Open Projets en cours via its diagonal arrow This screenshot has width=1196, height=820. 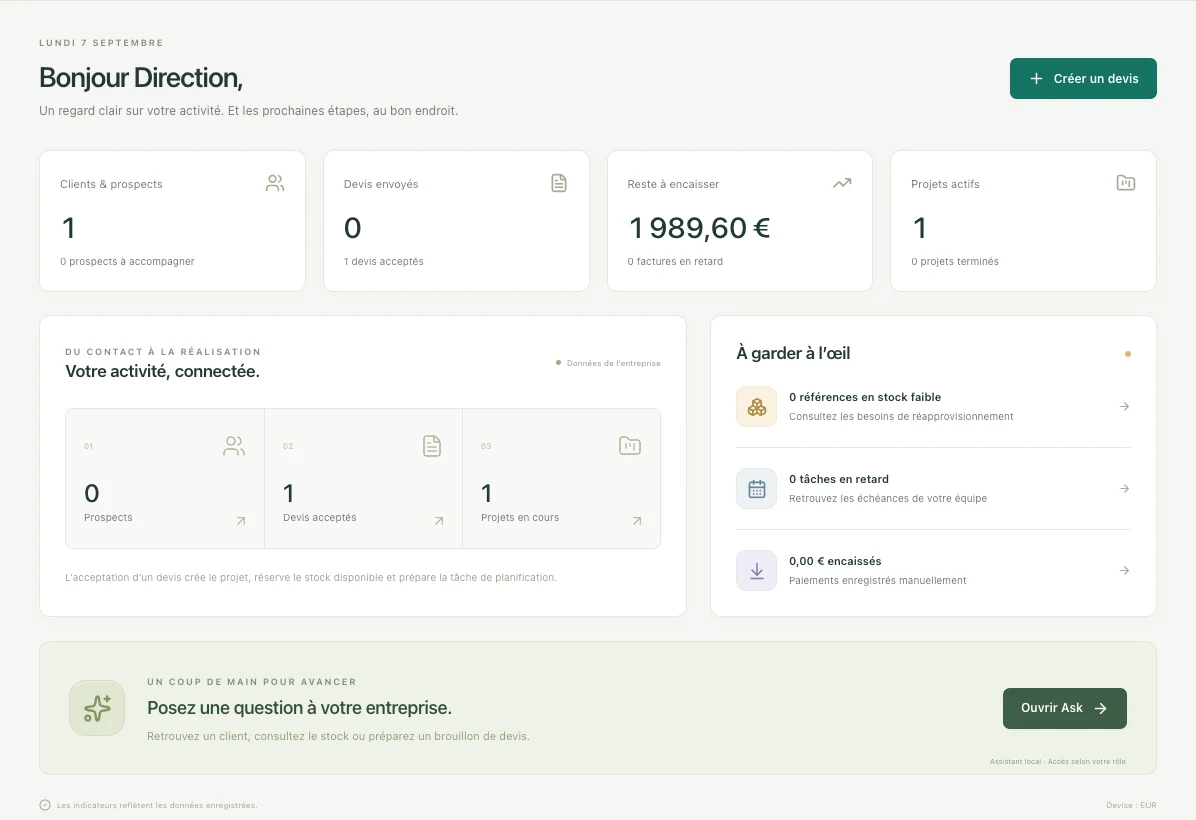pos(637,521)
